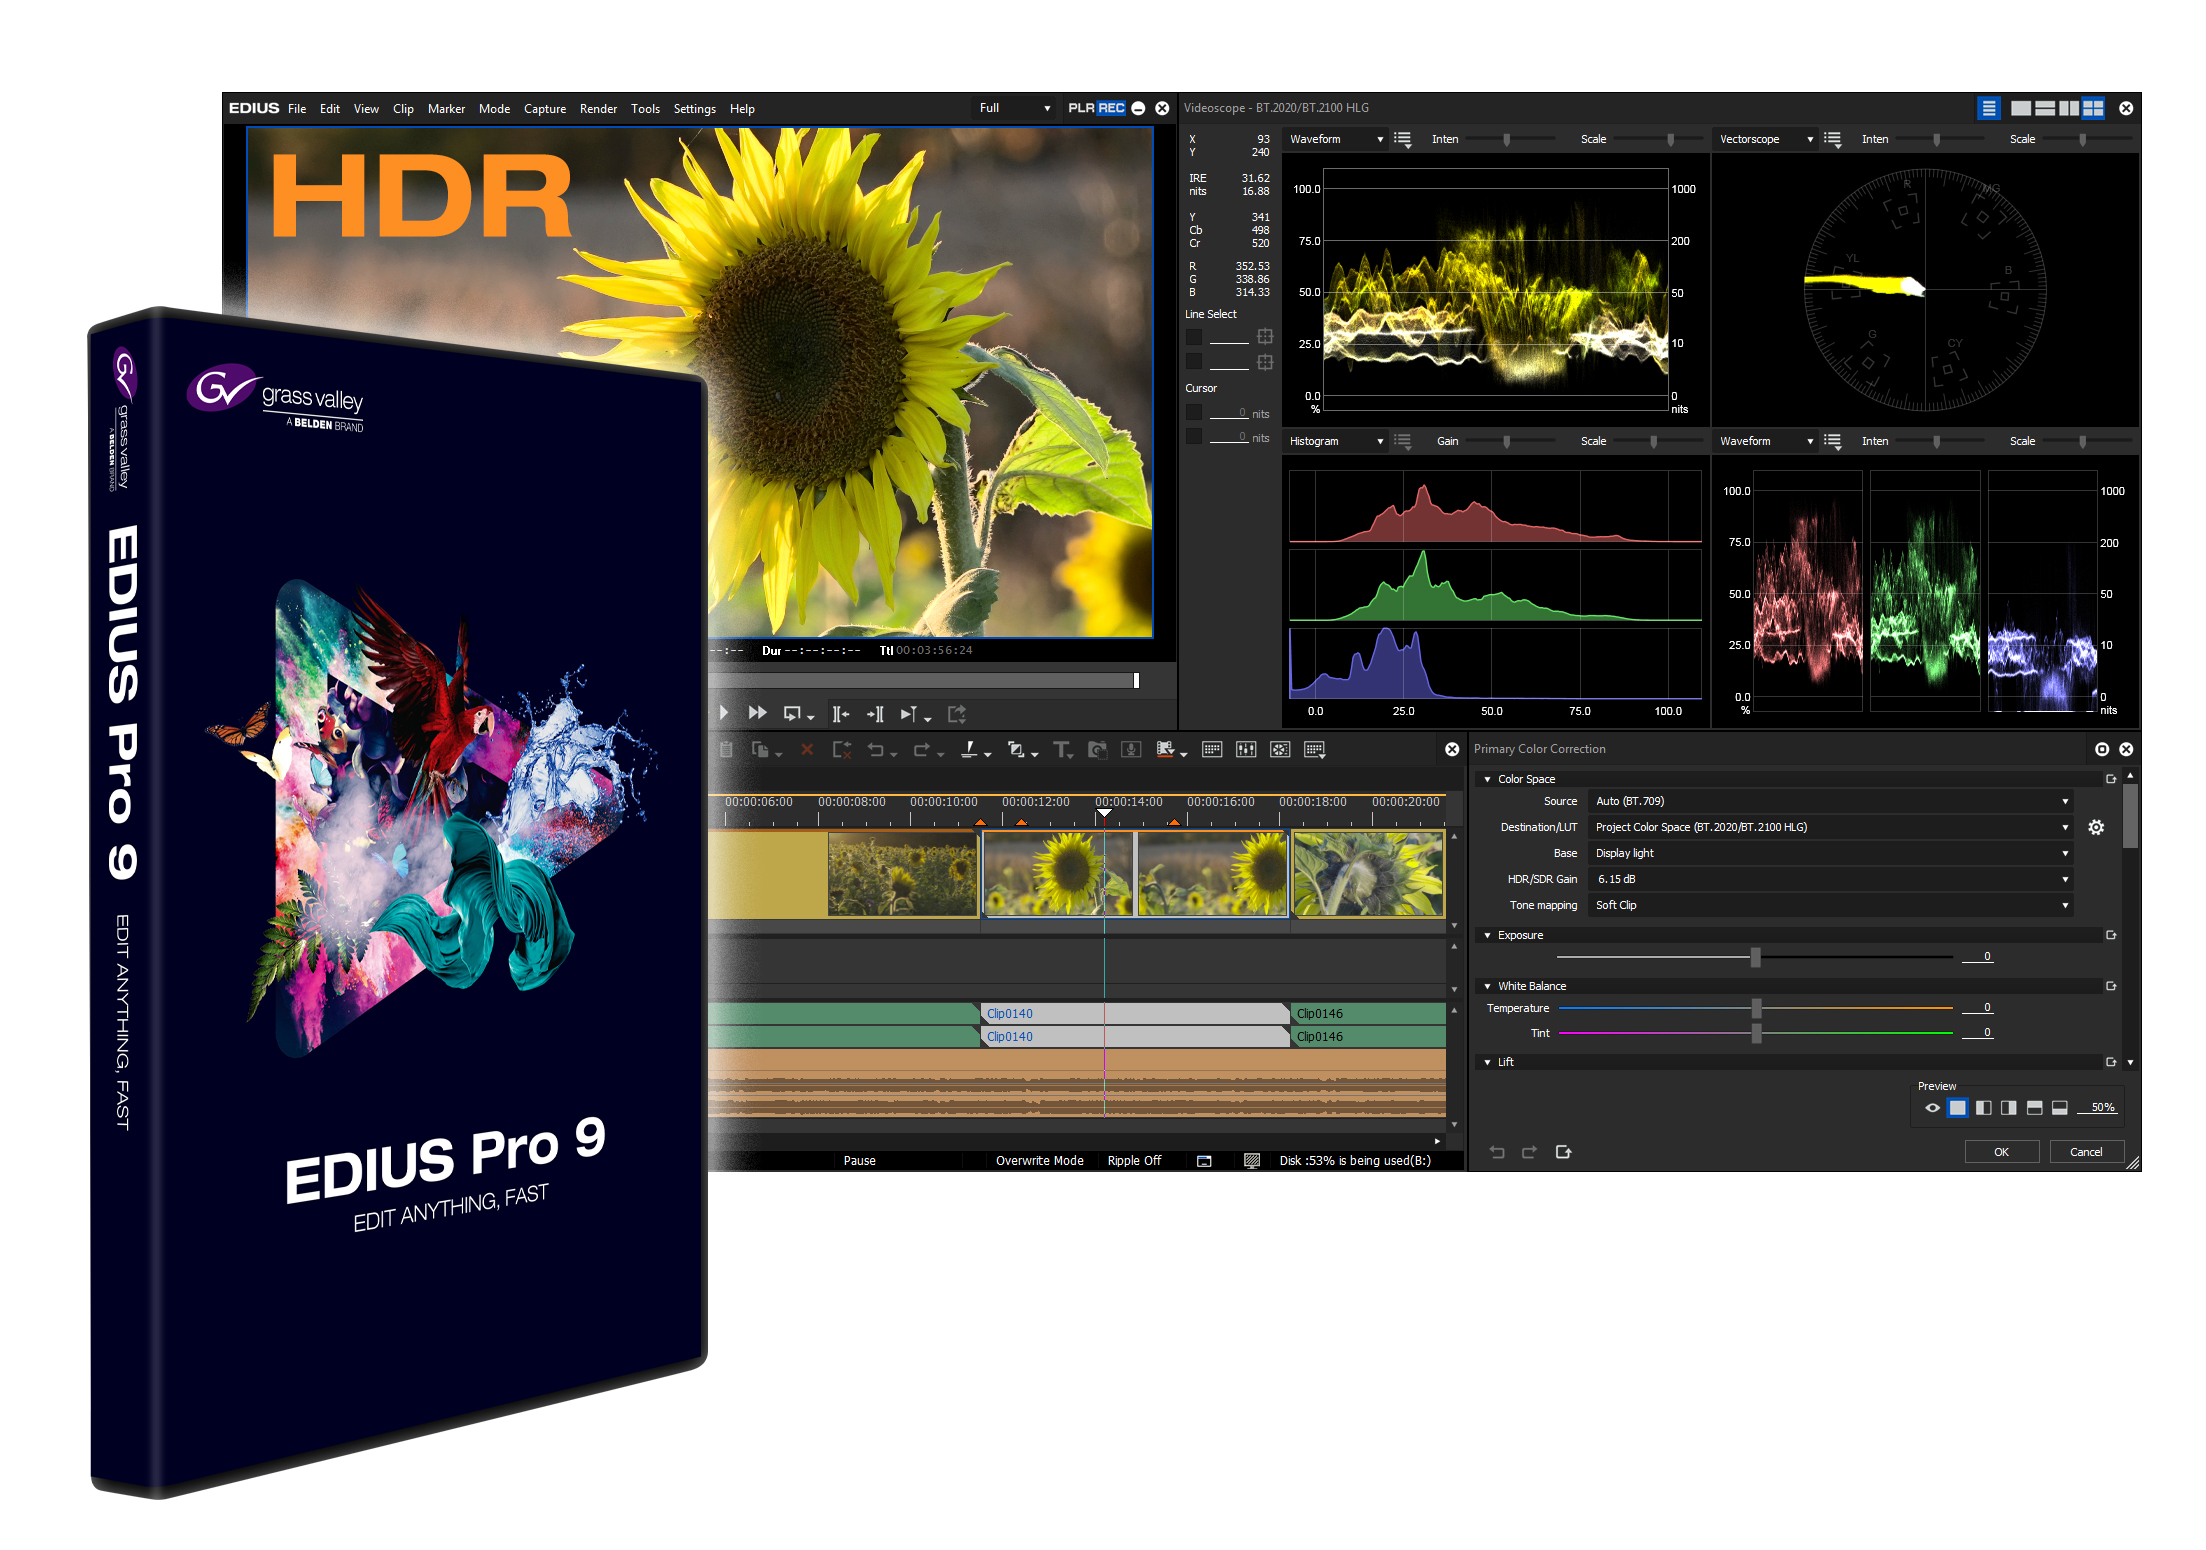2206x1550 pixels.
Task: Adjust the Temperature slider in White Balance
Action: pyautogui.click(x=1757, y=1008)
